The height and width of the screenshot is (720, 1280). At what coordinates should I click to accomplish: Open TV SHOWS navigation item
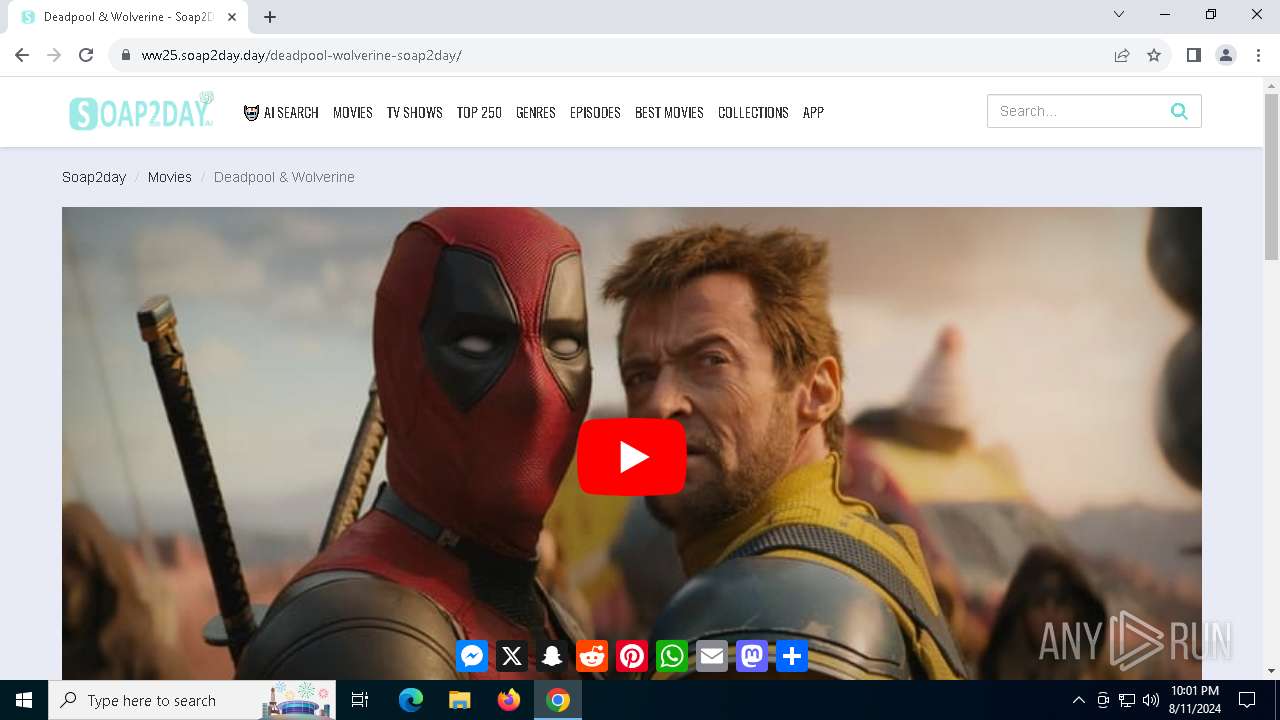[415, 112]
